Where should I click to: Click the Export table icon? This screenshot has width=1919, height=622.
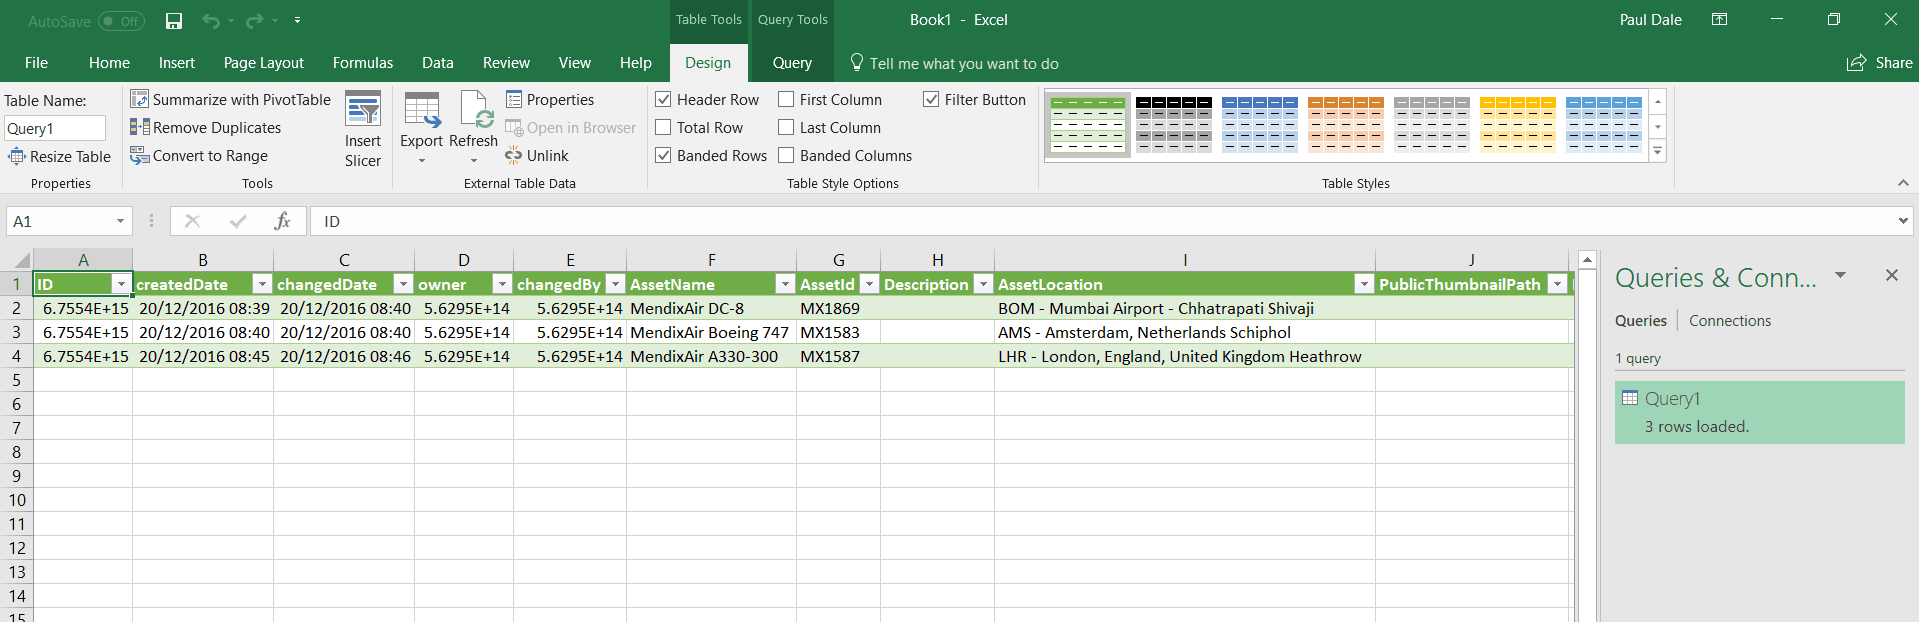422,110
